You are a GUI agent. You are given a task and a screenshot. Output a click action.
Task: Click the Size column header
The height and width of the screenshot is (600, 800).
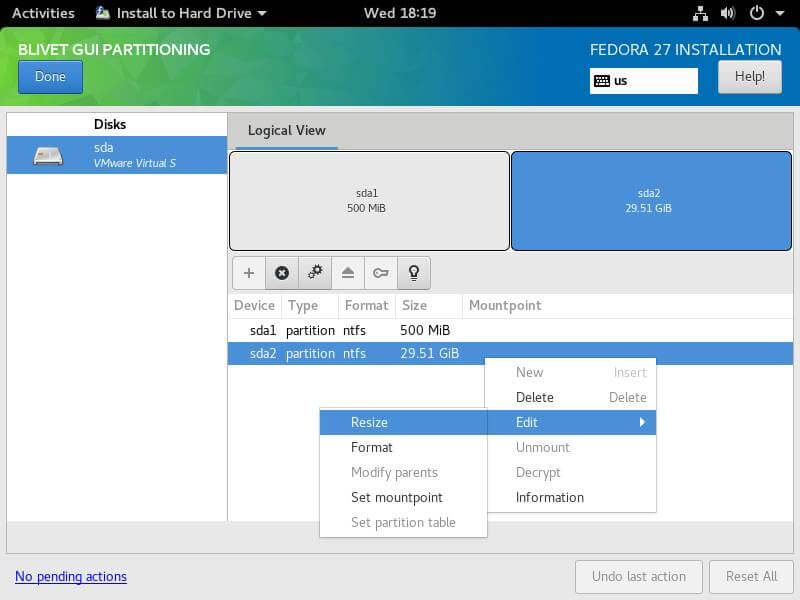429,306
